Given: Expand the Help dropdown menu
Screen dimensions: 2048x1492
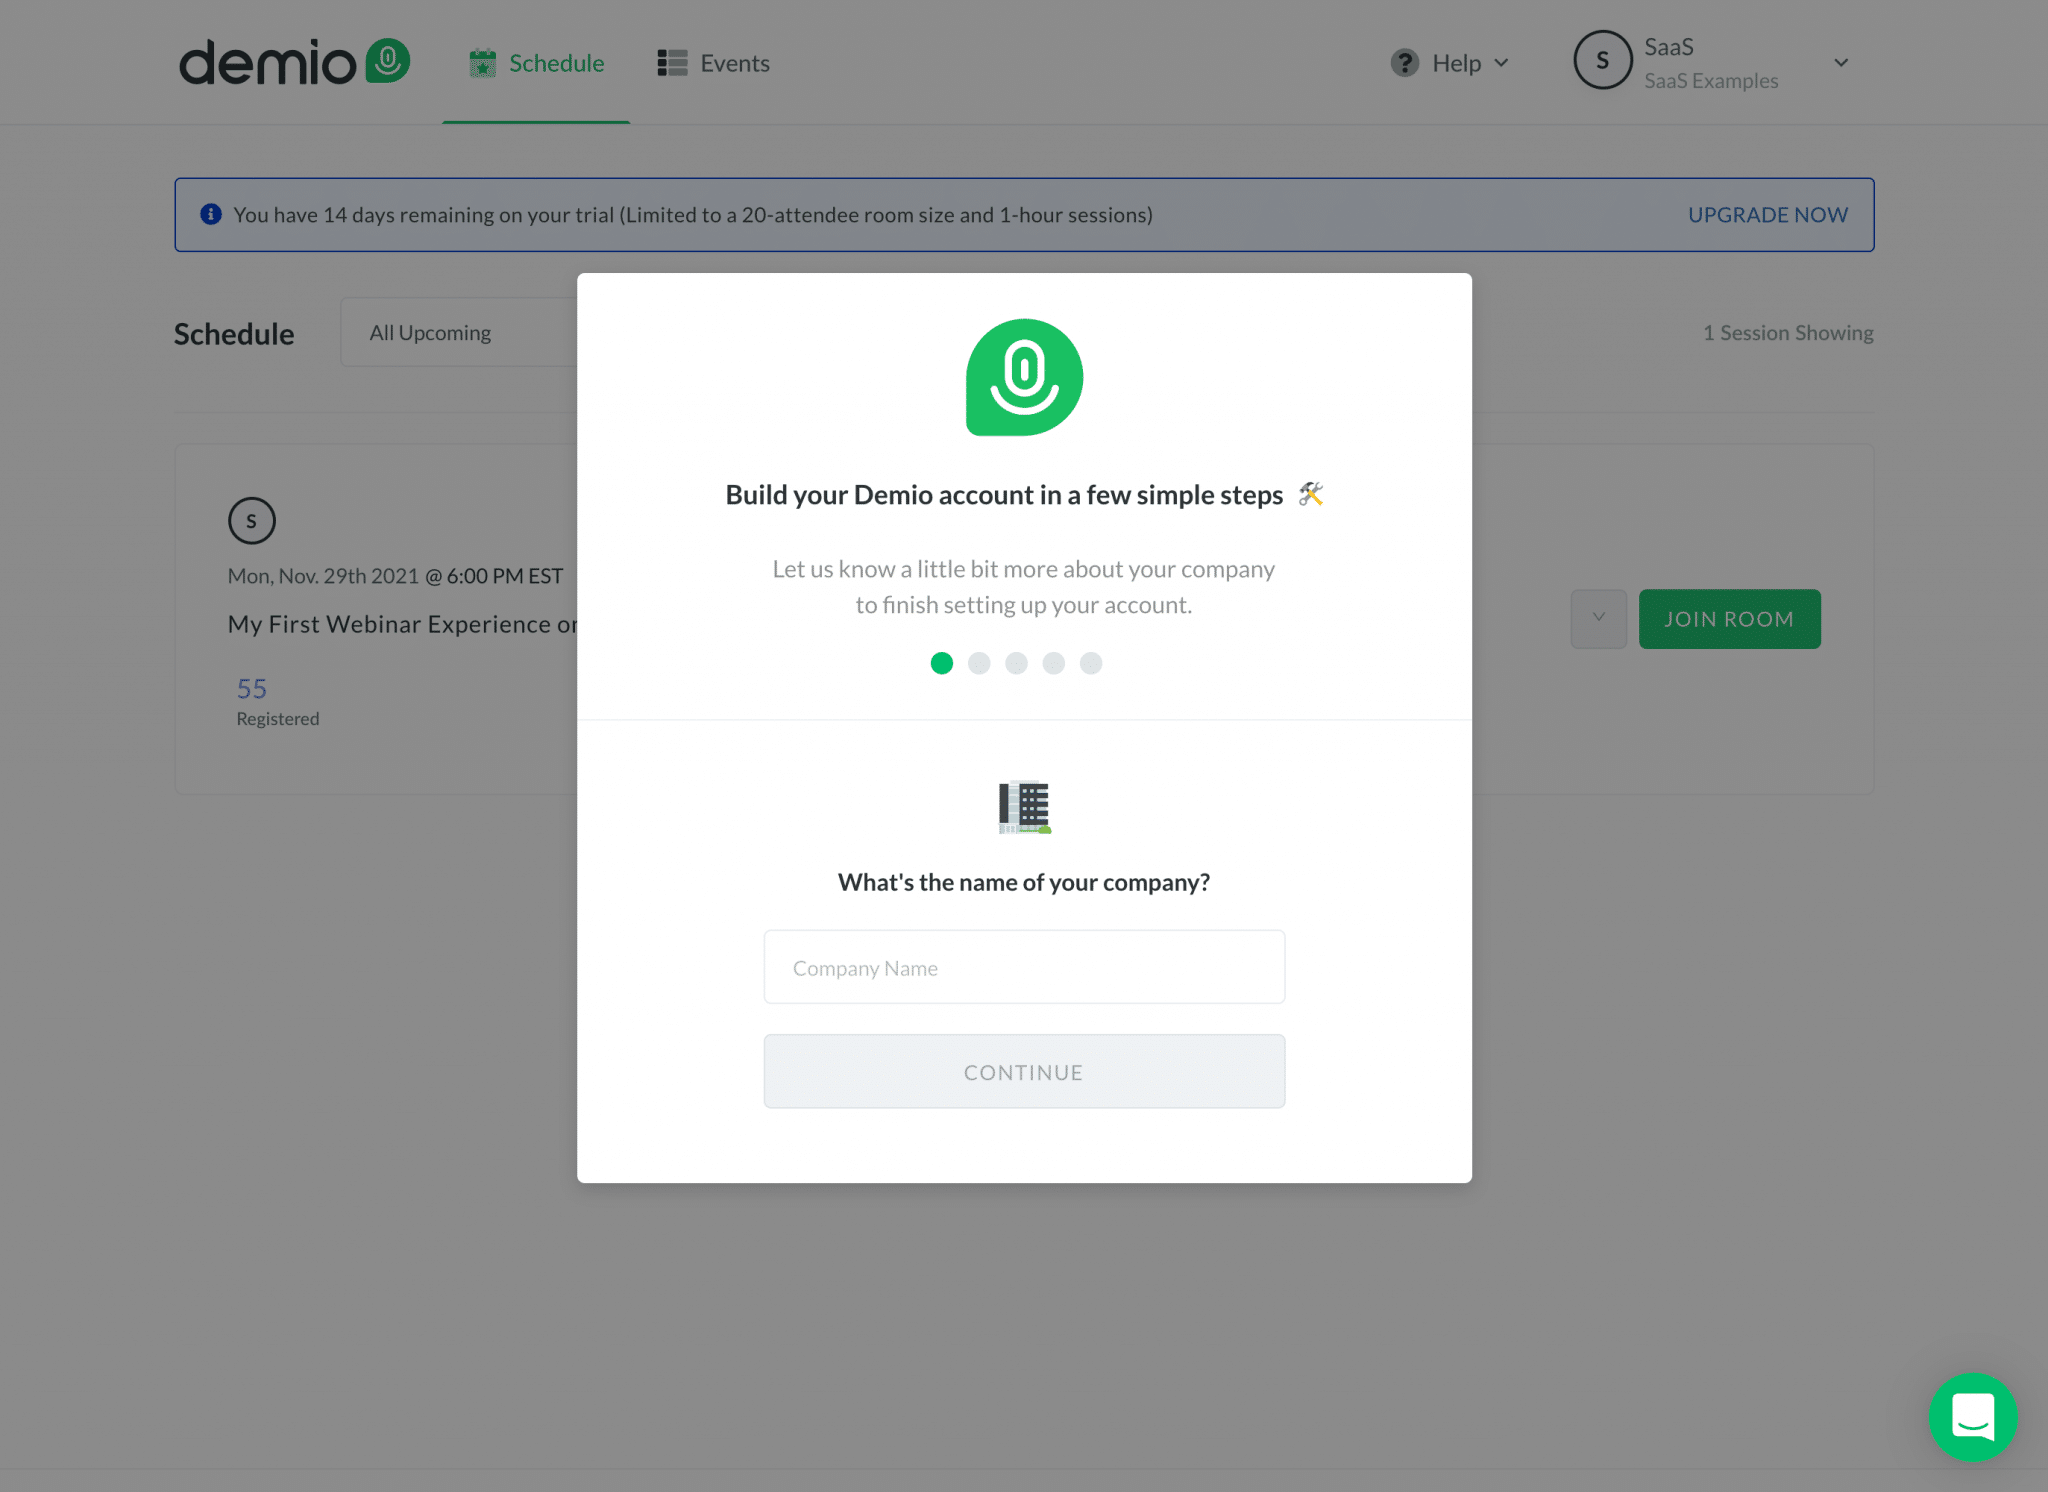Looking at the screenshot, I should (x=1501, y=63).
